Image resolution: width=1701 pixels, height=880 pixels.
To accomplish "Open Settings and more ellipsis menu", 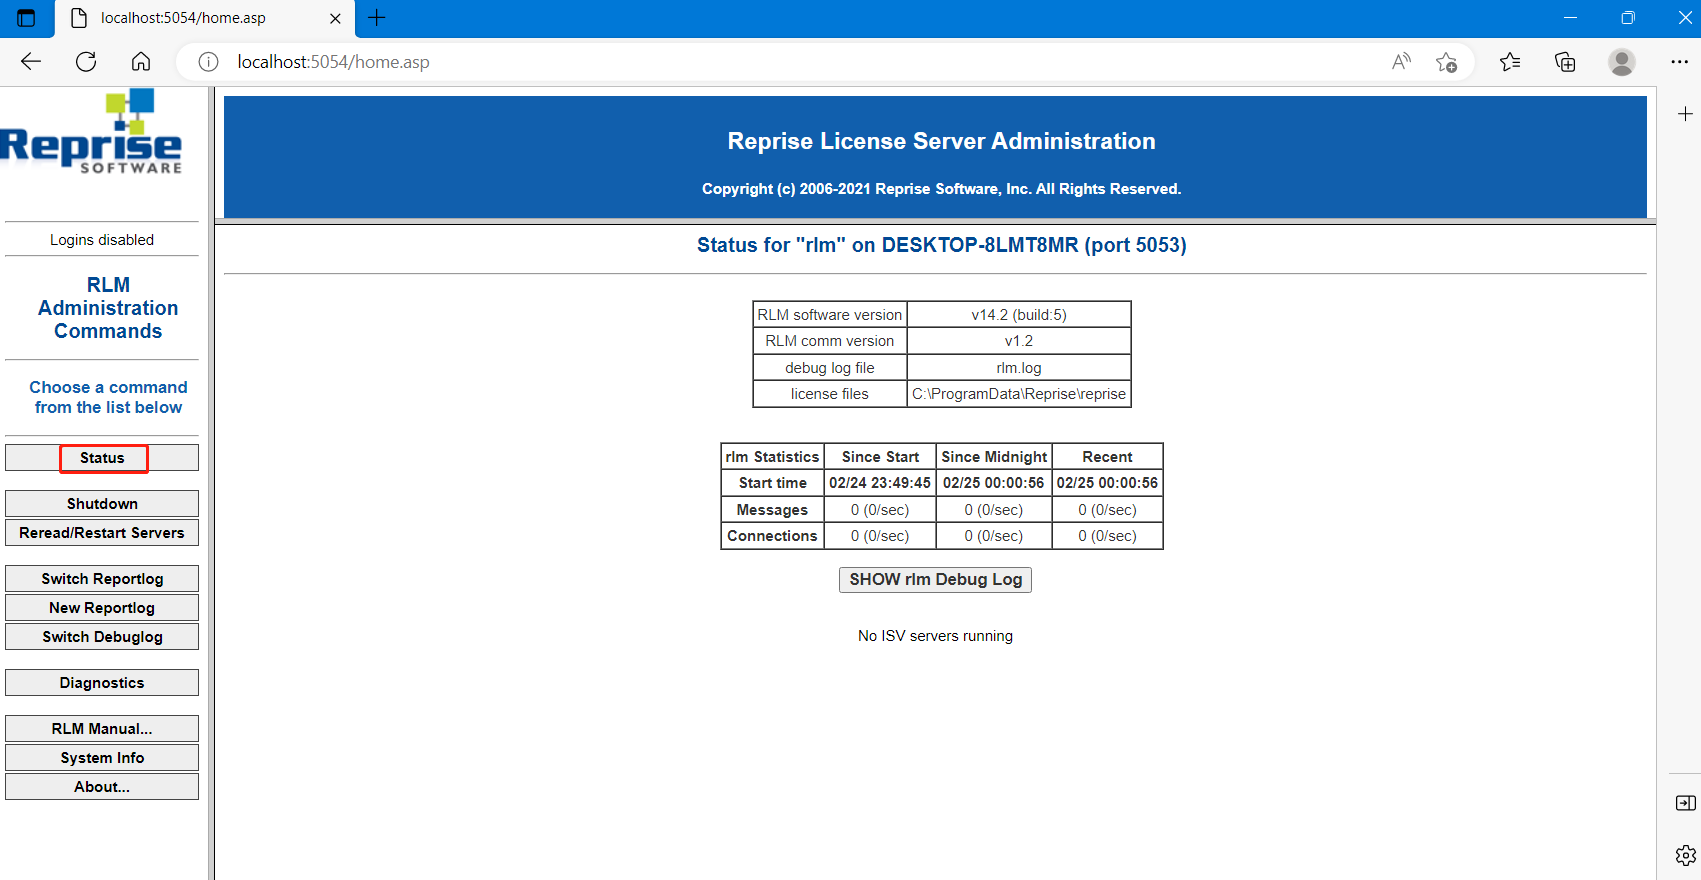I will 1679,62.
